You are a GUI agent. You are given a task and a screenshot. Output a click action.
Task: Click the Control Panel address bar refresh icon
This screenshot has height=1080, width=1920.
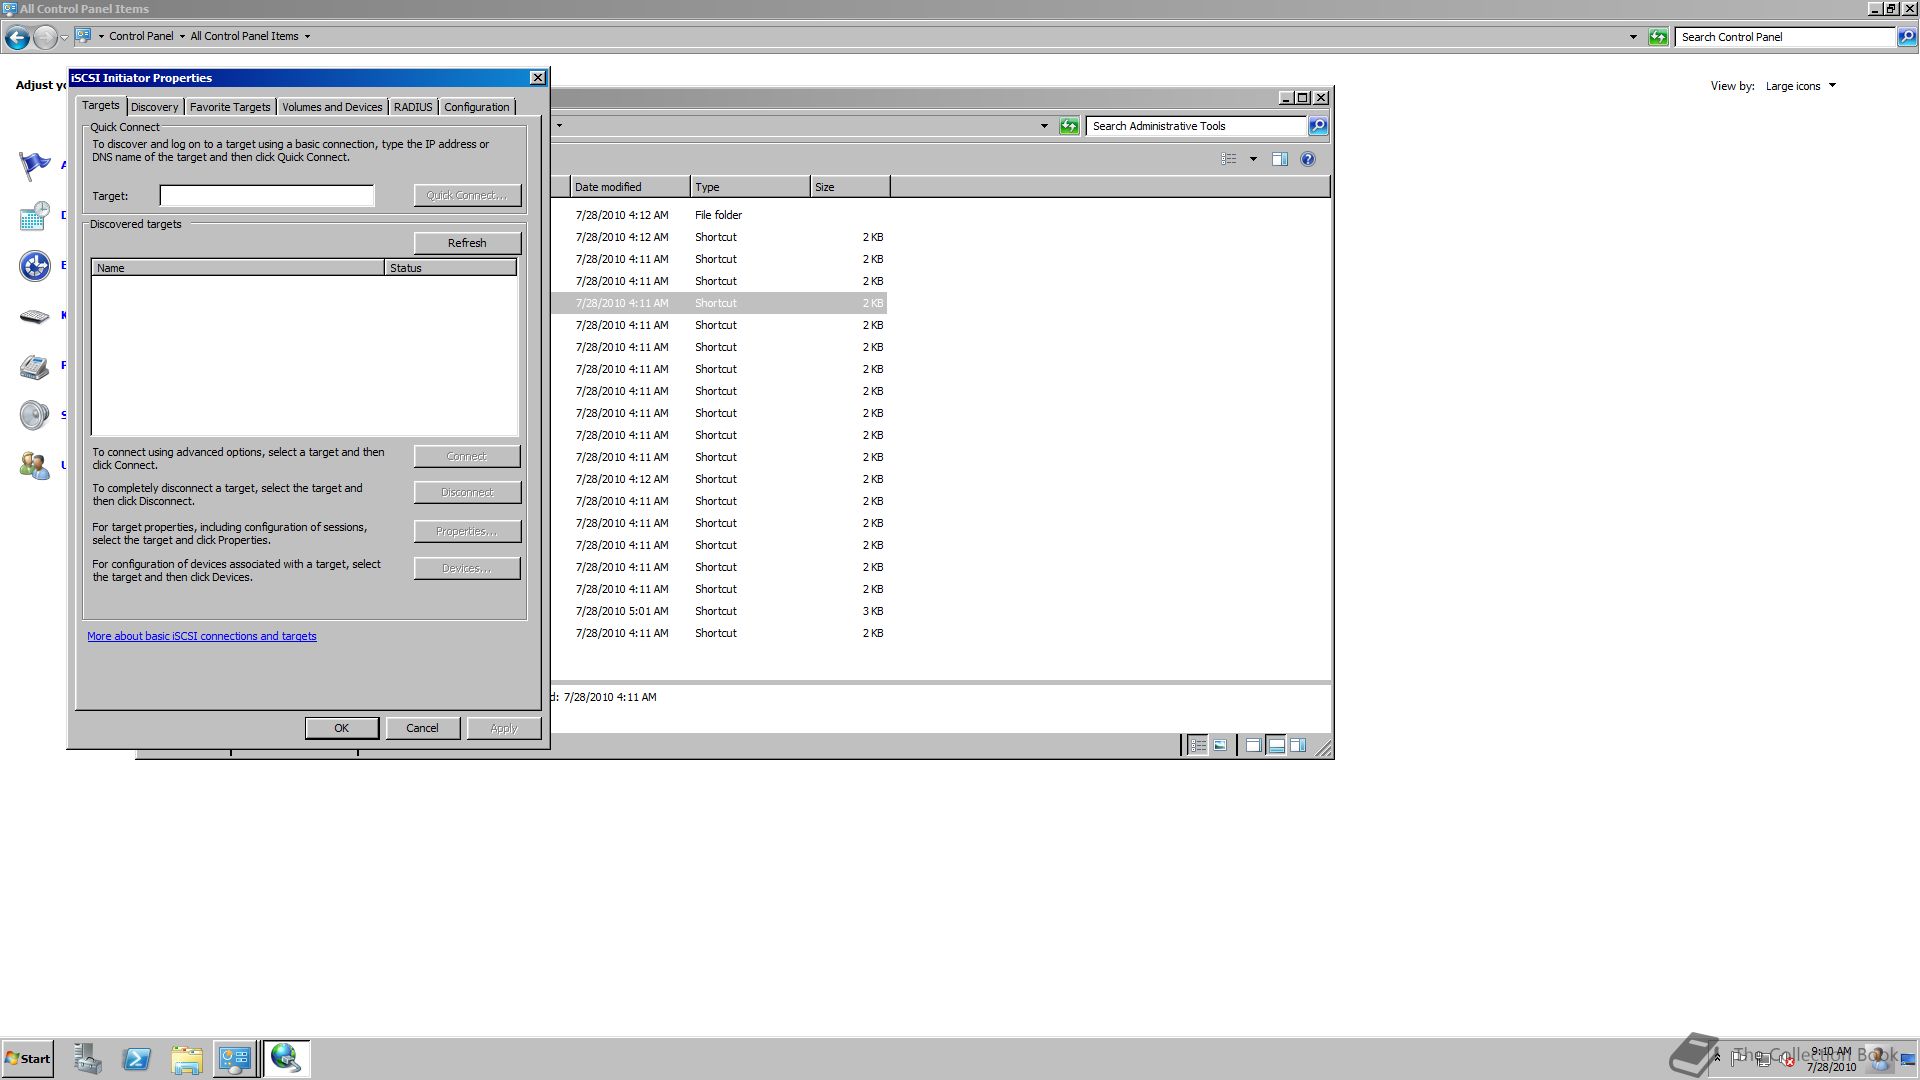point(1658,37)
